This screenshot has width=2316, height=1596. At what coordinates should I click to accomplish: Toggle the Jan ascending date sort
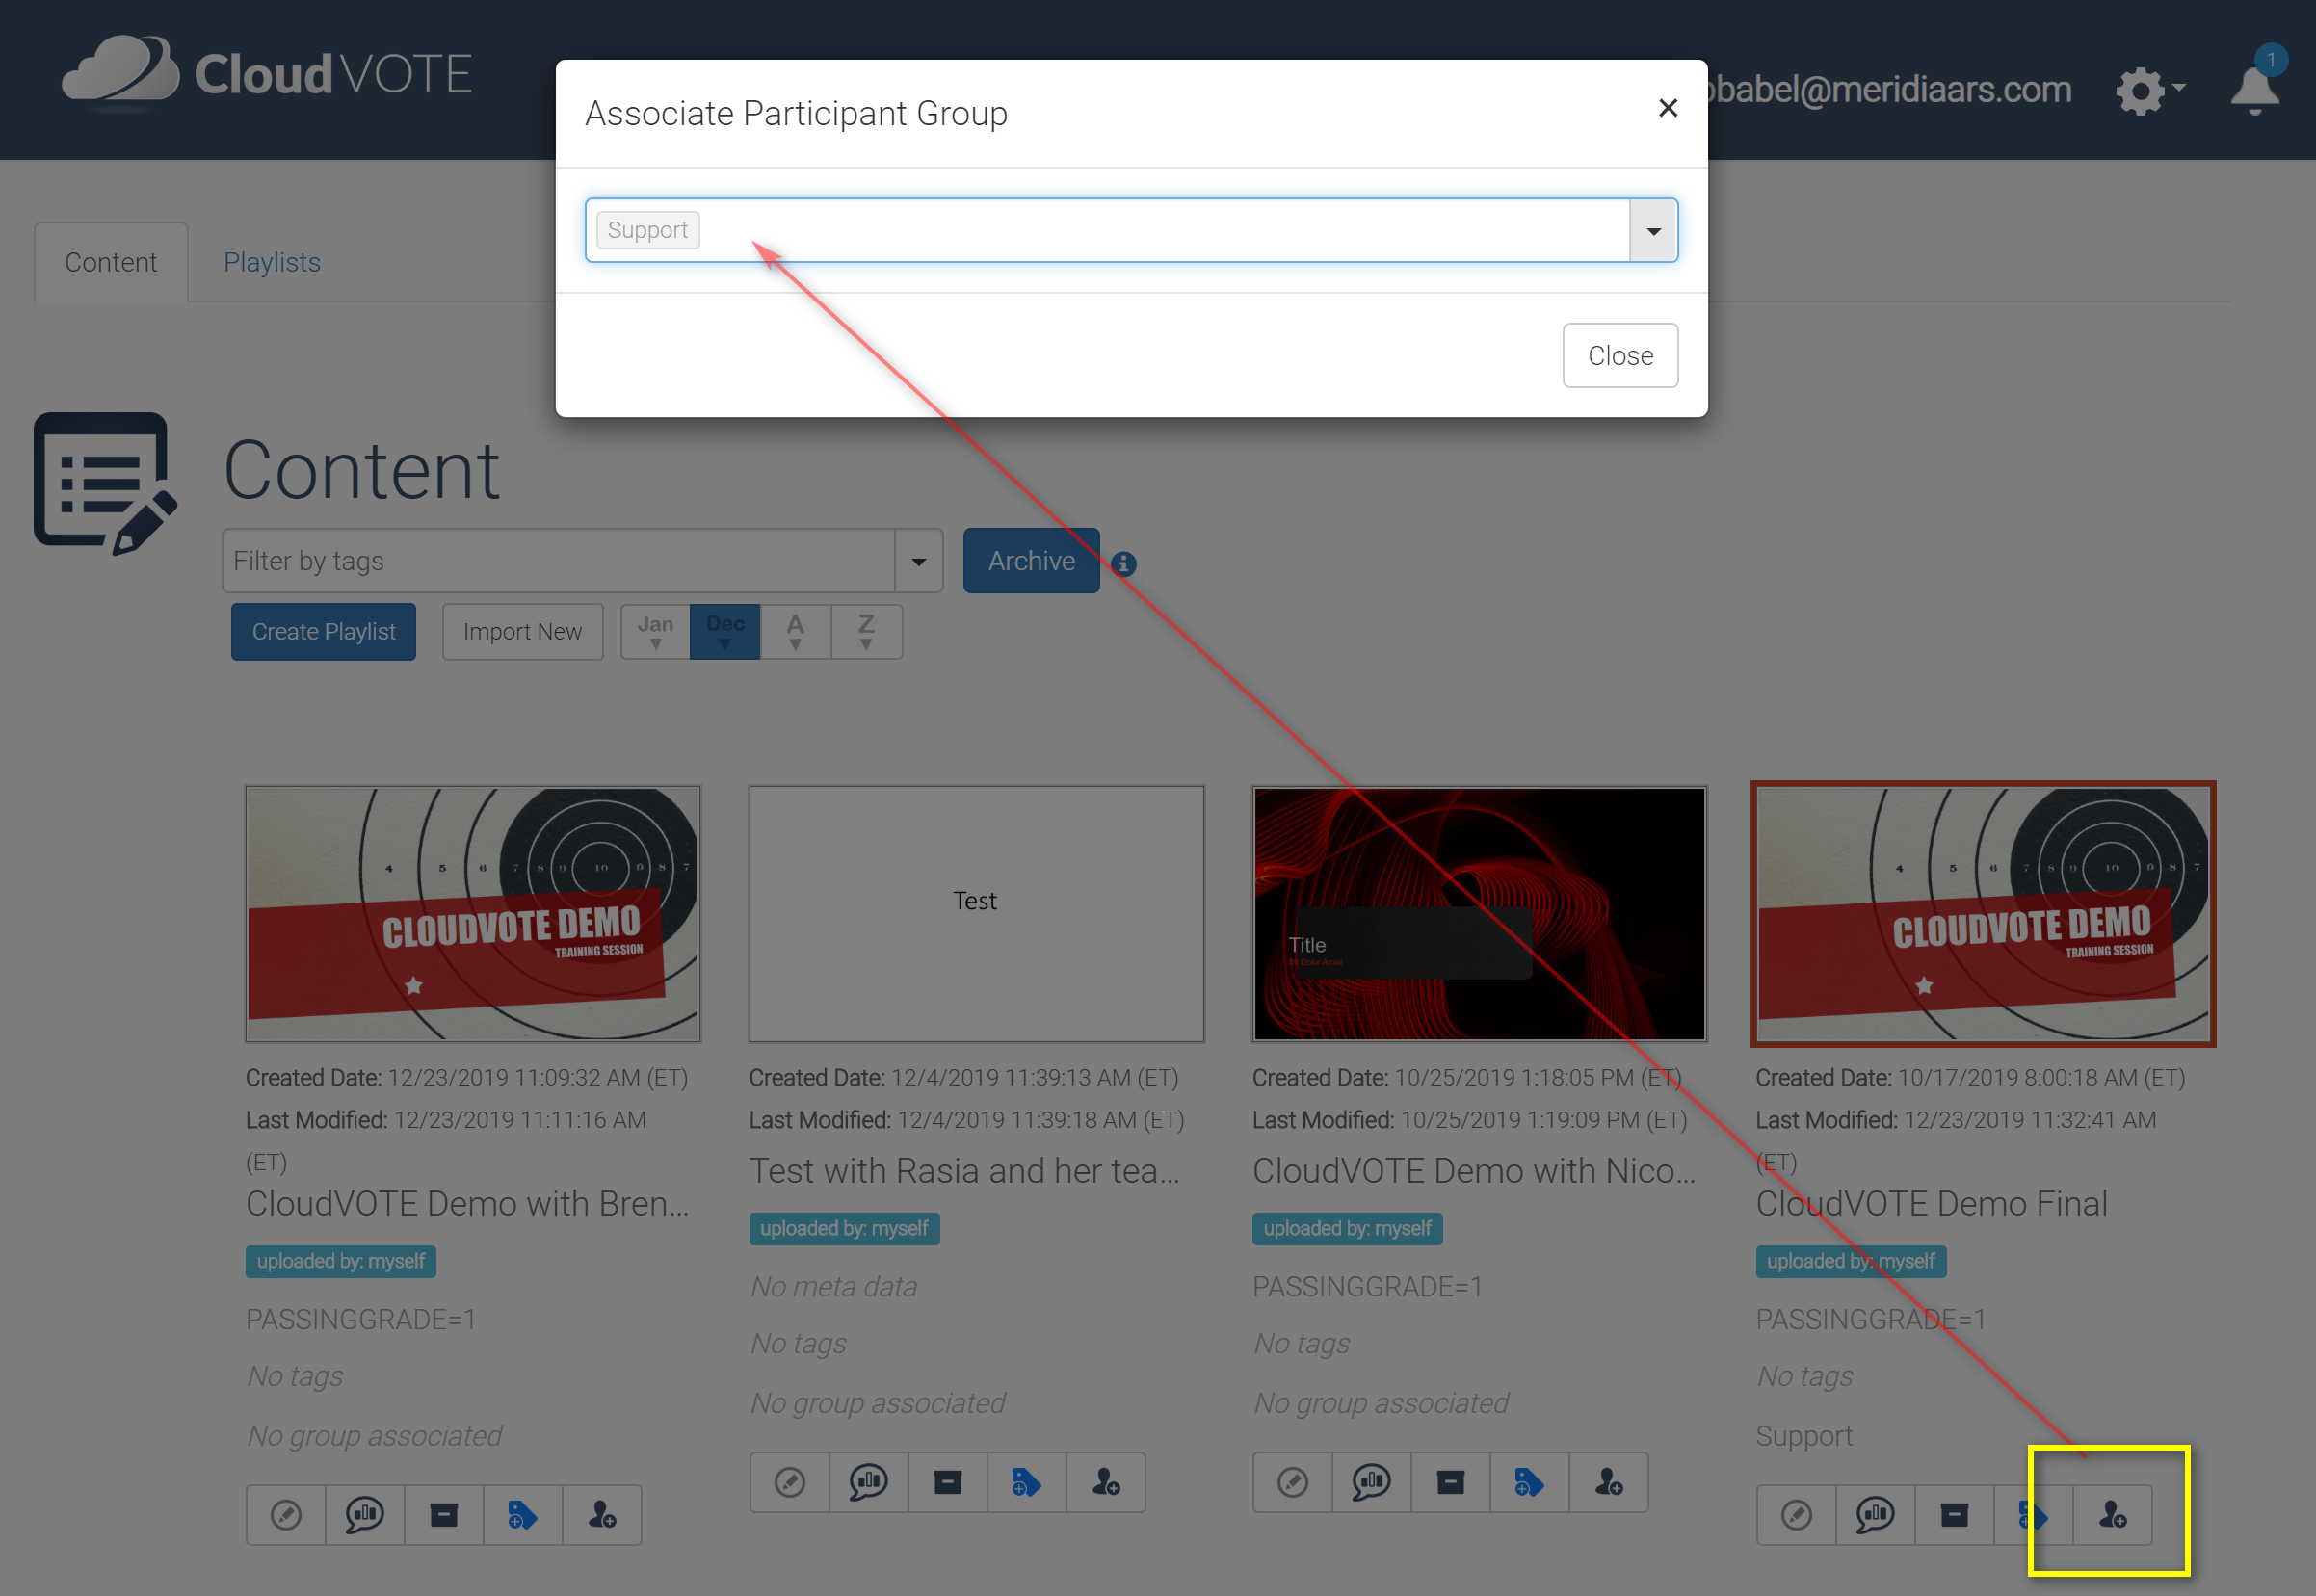(655, 631)
